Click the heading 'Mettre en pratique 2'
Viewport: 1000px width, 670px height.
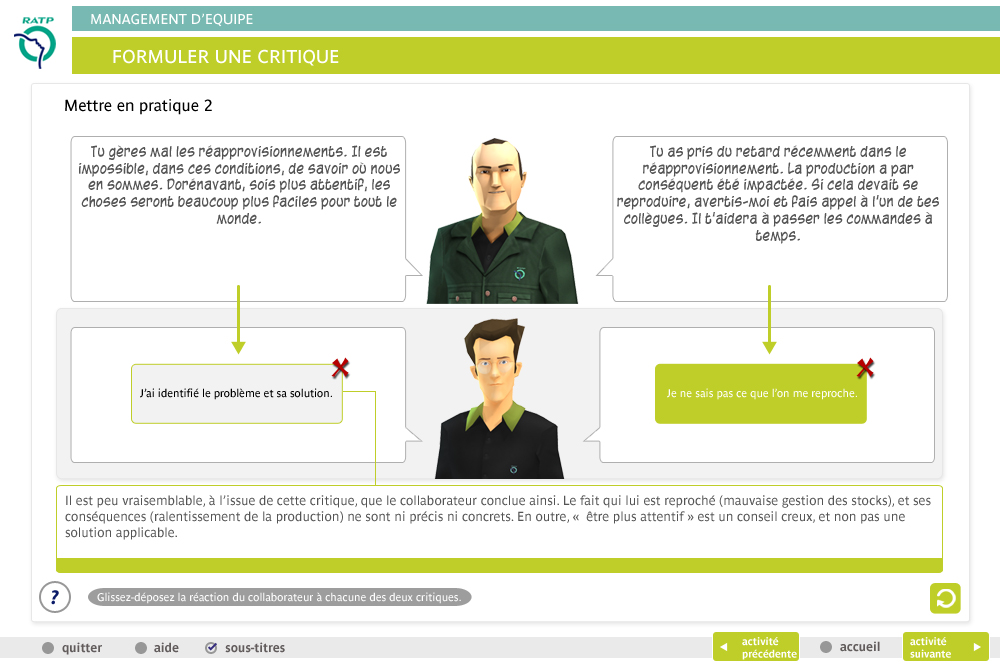pyautogui.click(x=138, y=106)
